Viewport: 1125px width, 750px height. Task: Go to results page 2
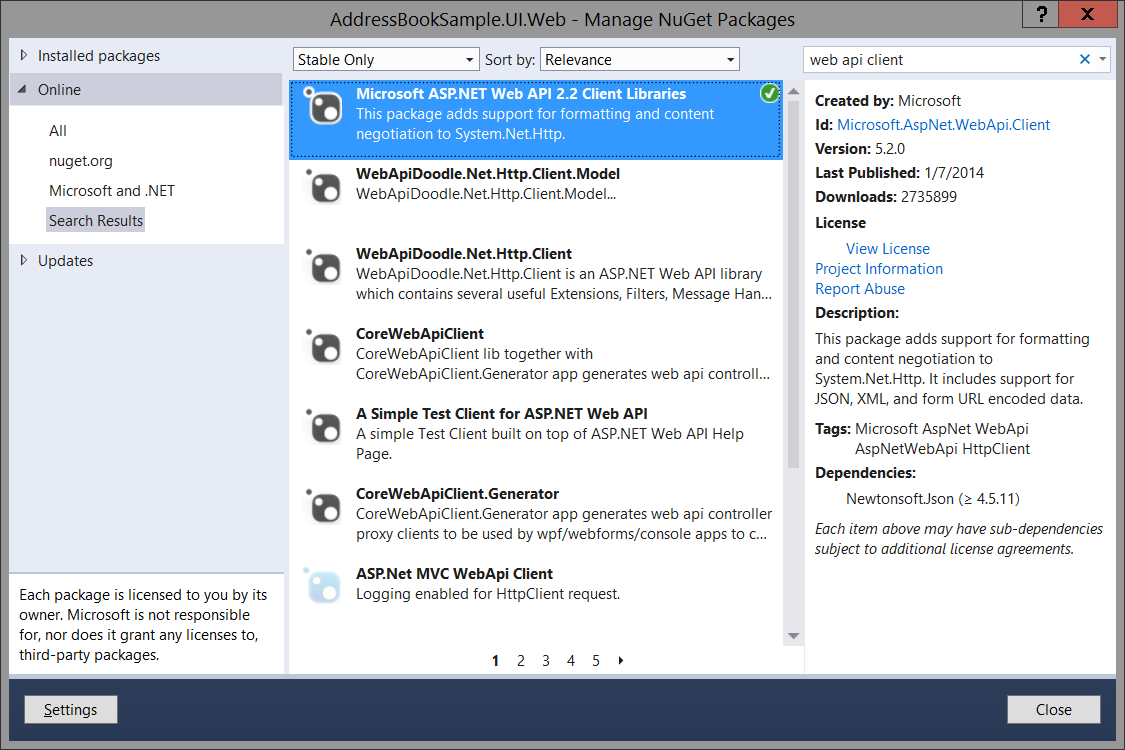click(x=521, y=660)
